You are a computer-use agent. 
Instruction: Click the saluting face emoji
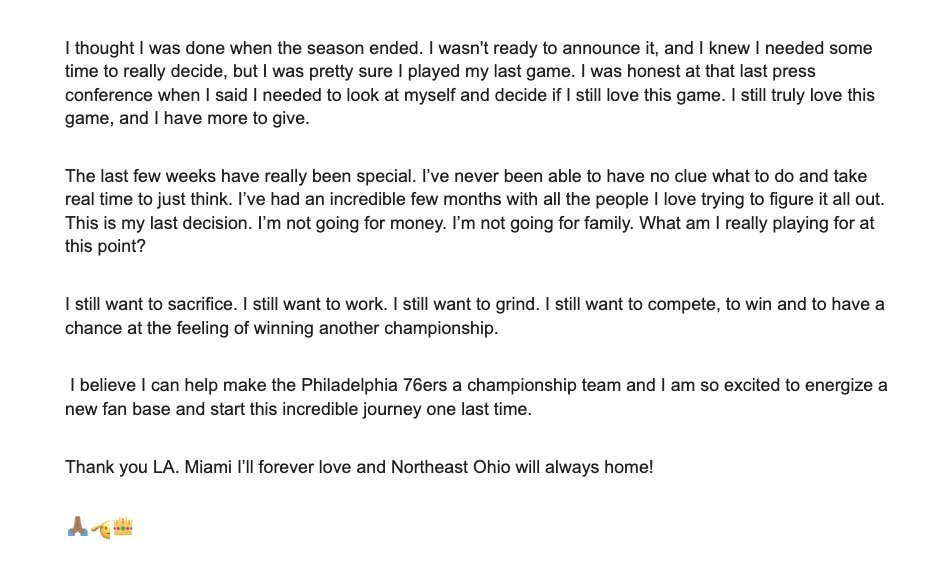pyautogui.click(x=101, y=529)
